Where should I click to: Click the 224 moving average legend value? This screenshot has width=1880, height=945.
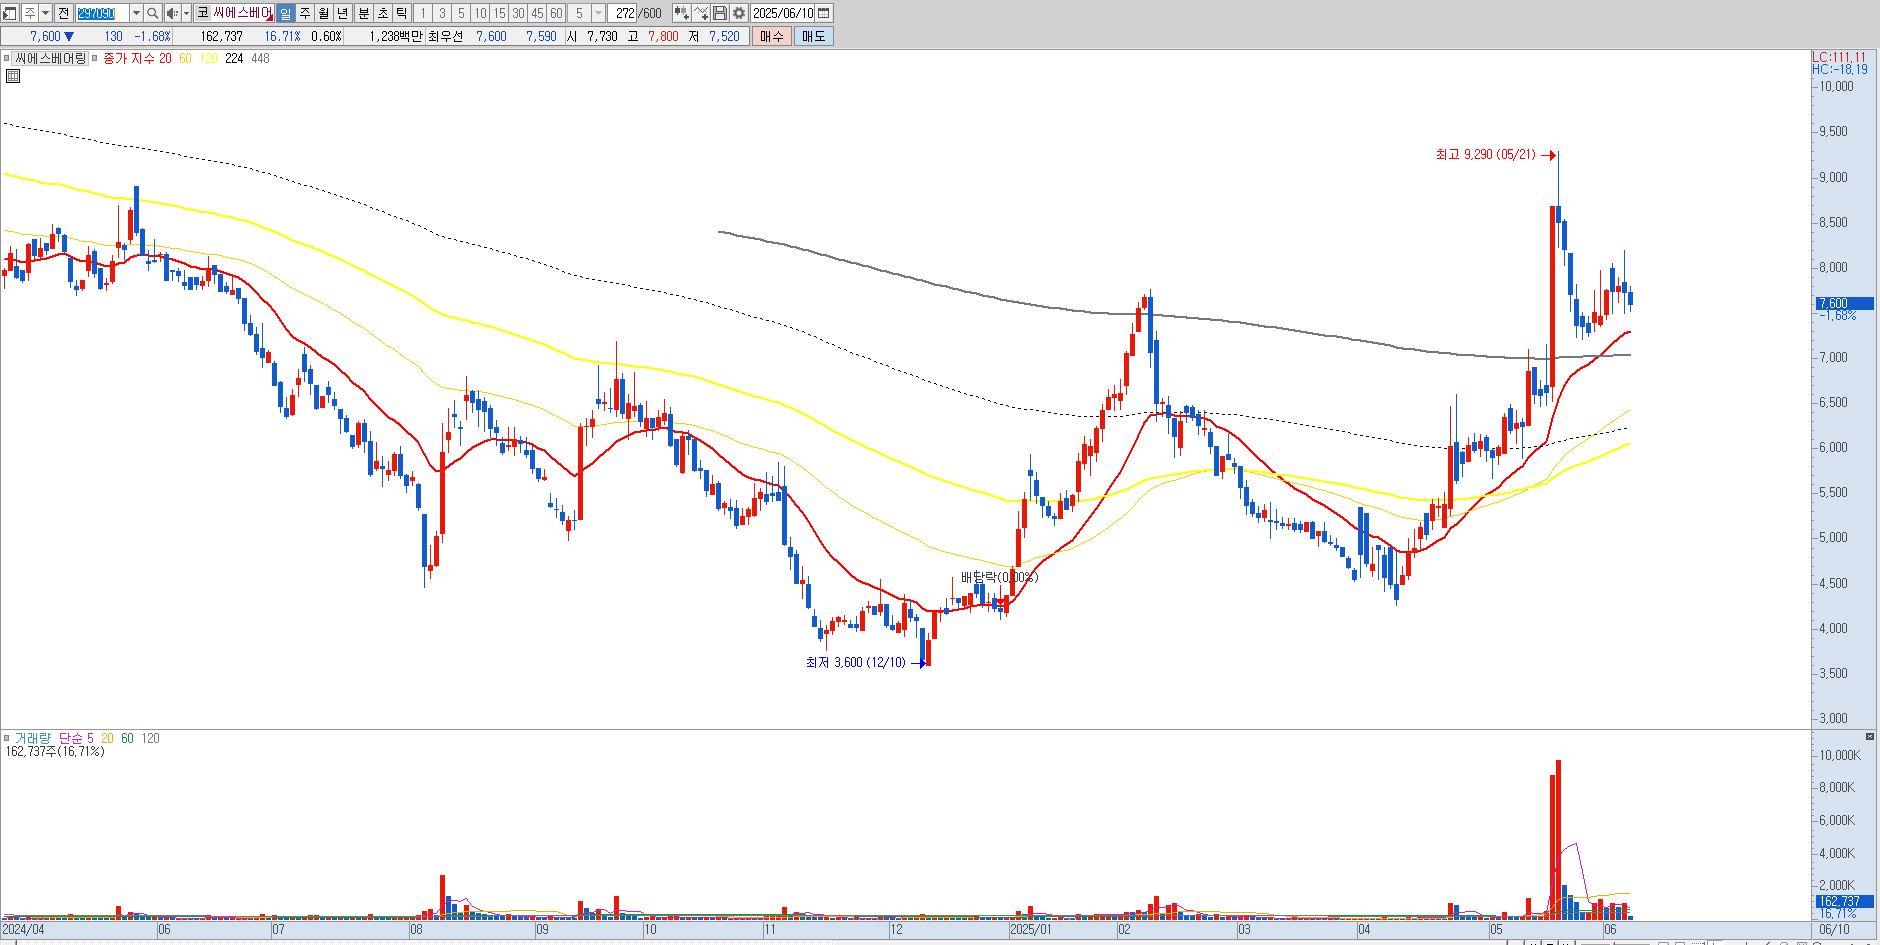(234, 59)
